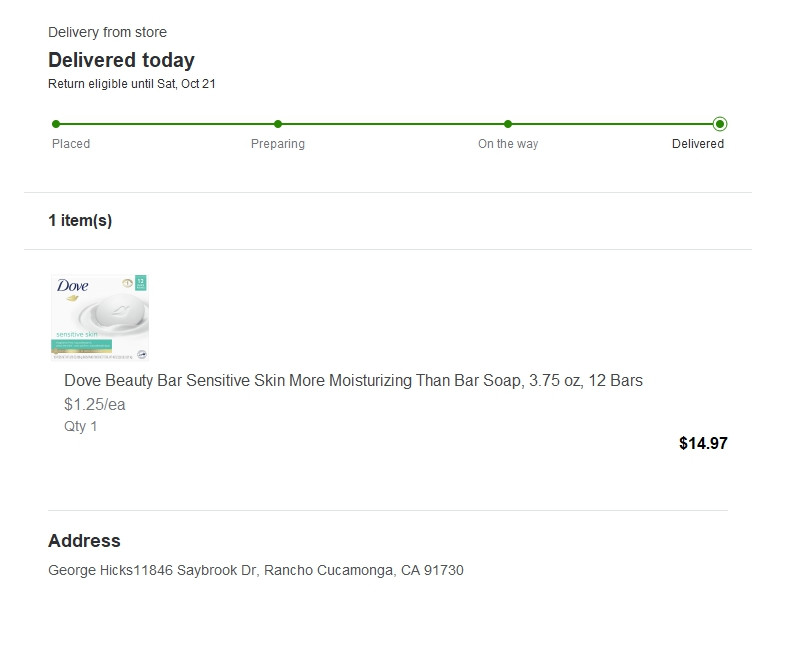Click the On the way step dot
Viewport: 800px width, 646px height.
[x=508, y=124]
